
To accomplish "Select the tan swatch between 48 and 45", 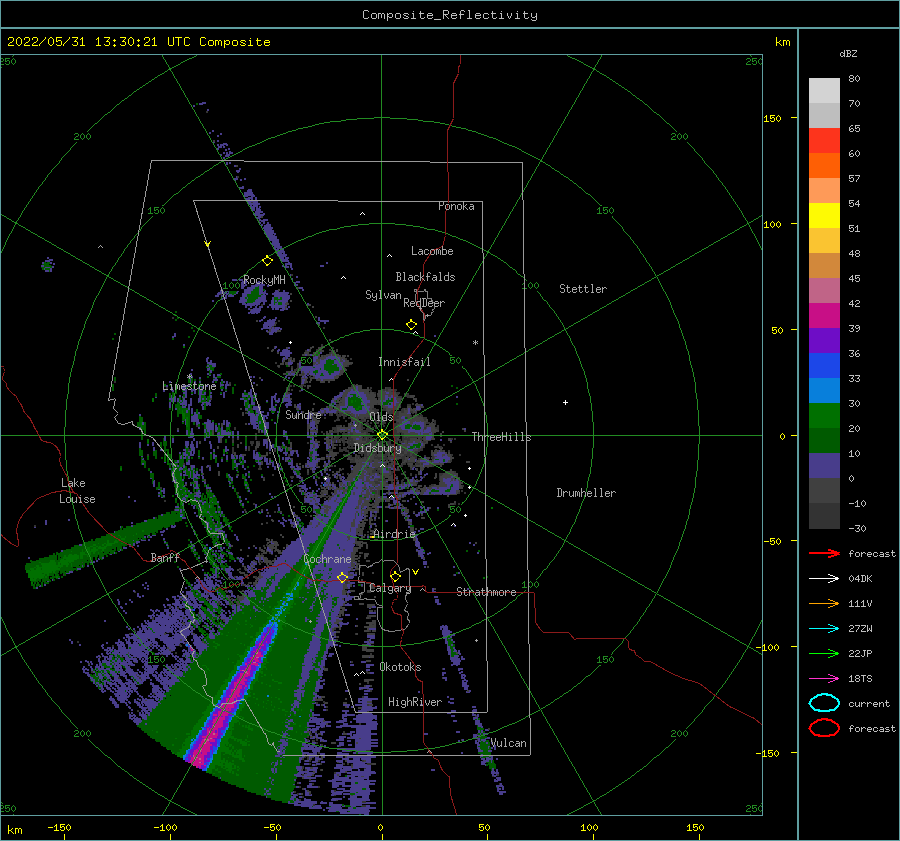I will [824, 265].
